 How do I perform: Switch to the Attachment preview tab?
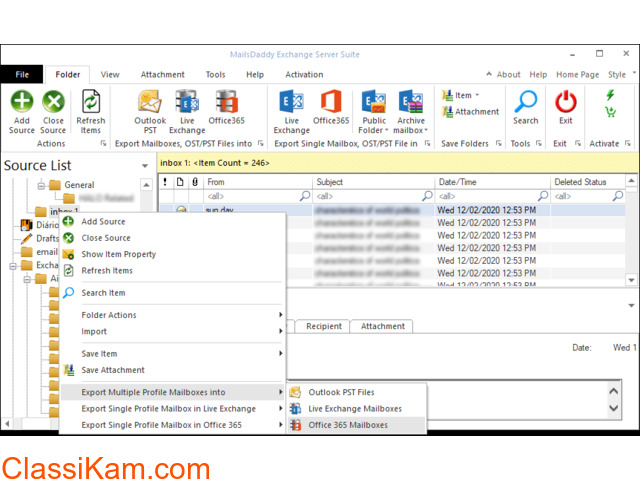click(382, 326)
